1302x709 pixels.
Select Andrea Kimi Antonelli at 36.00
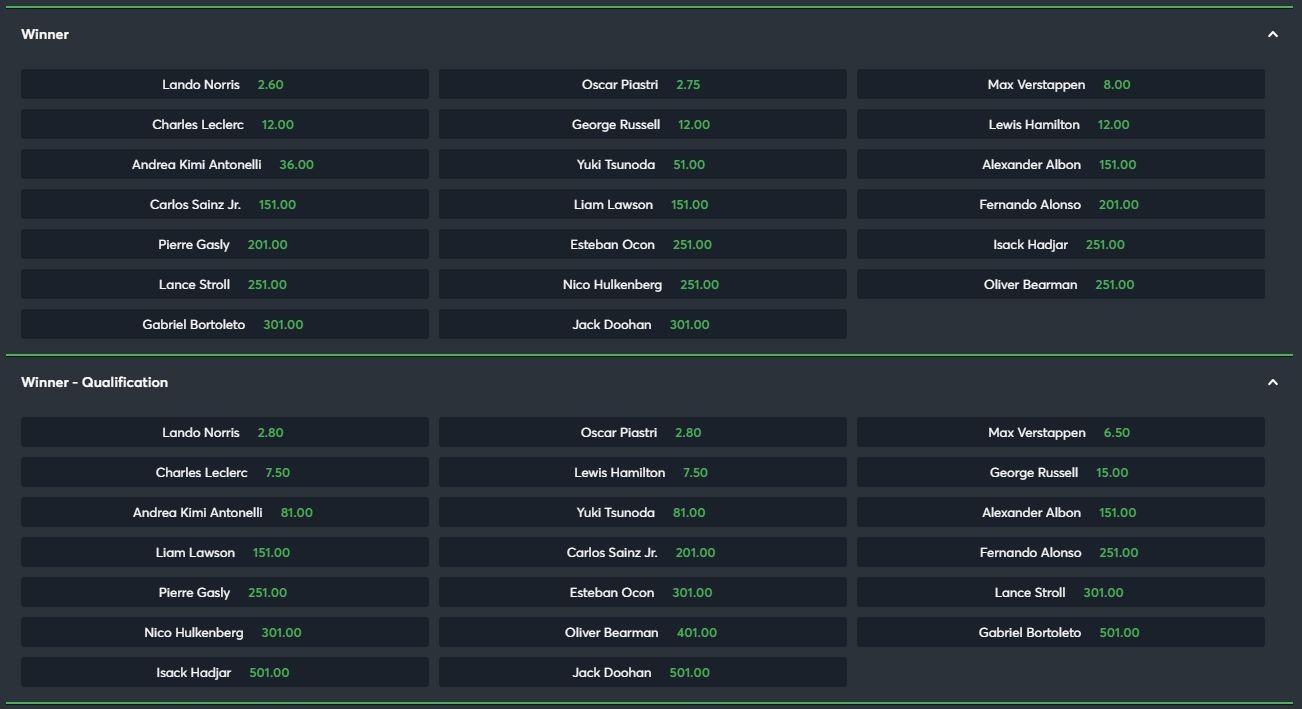[x=224, y=165]
